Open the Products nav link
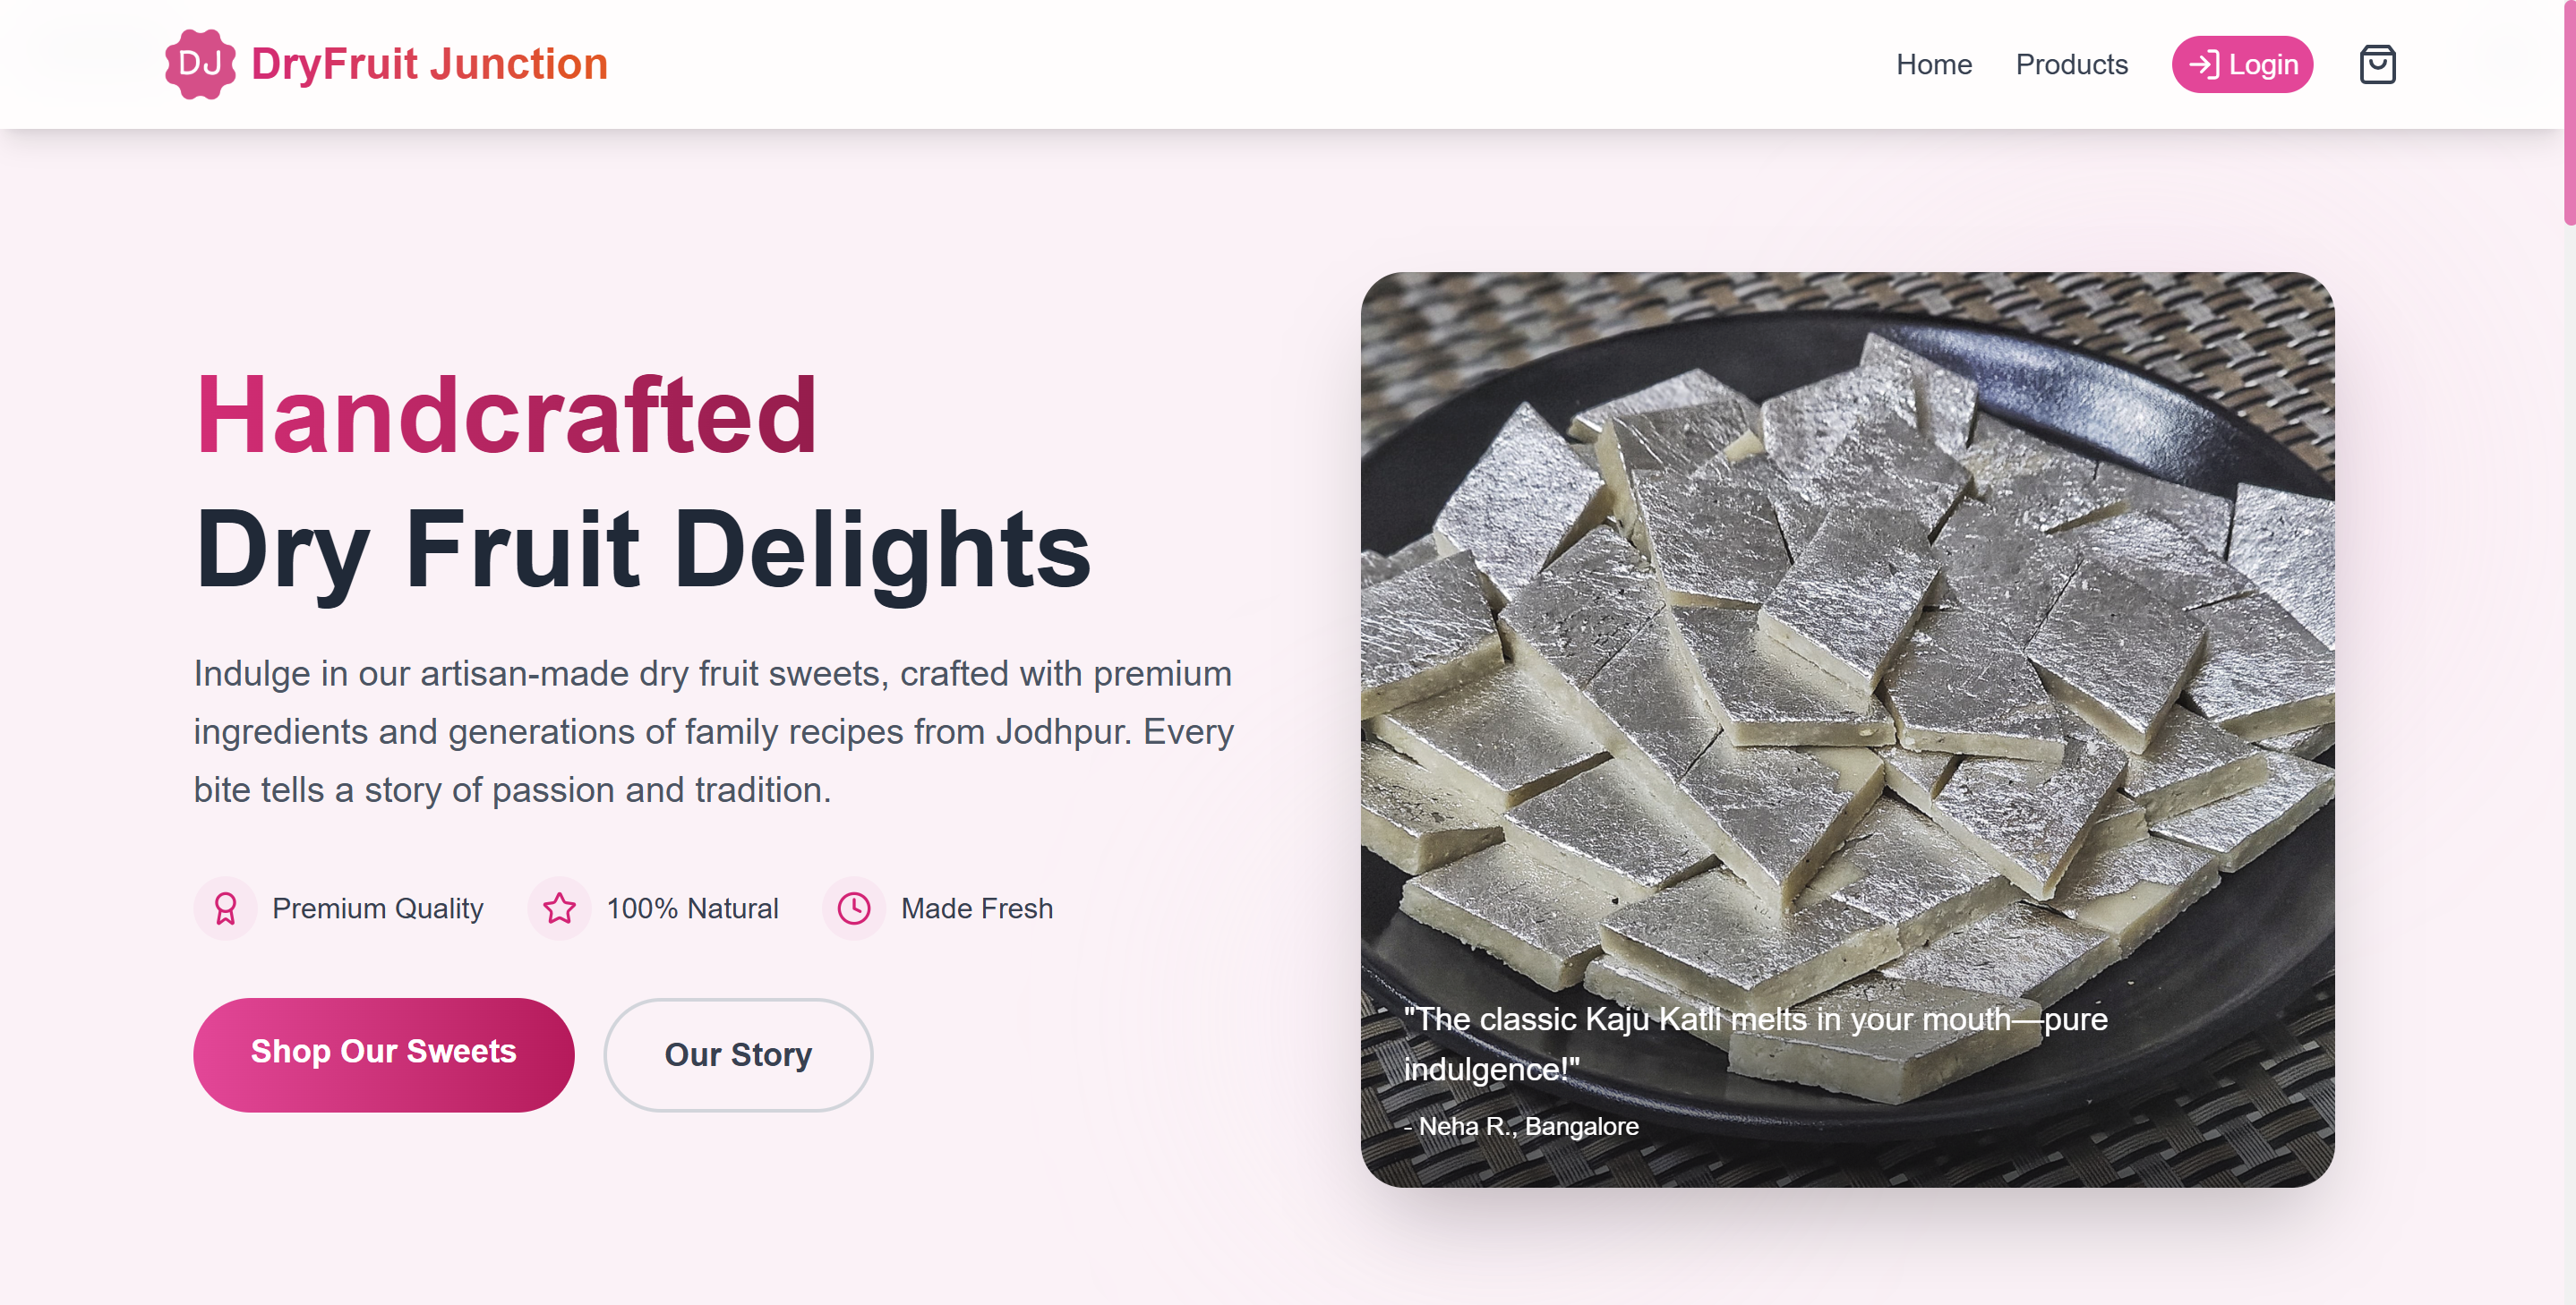 coord(2071,65)
